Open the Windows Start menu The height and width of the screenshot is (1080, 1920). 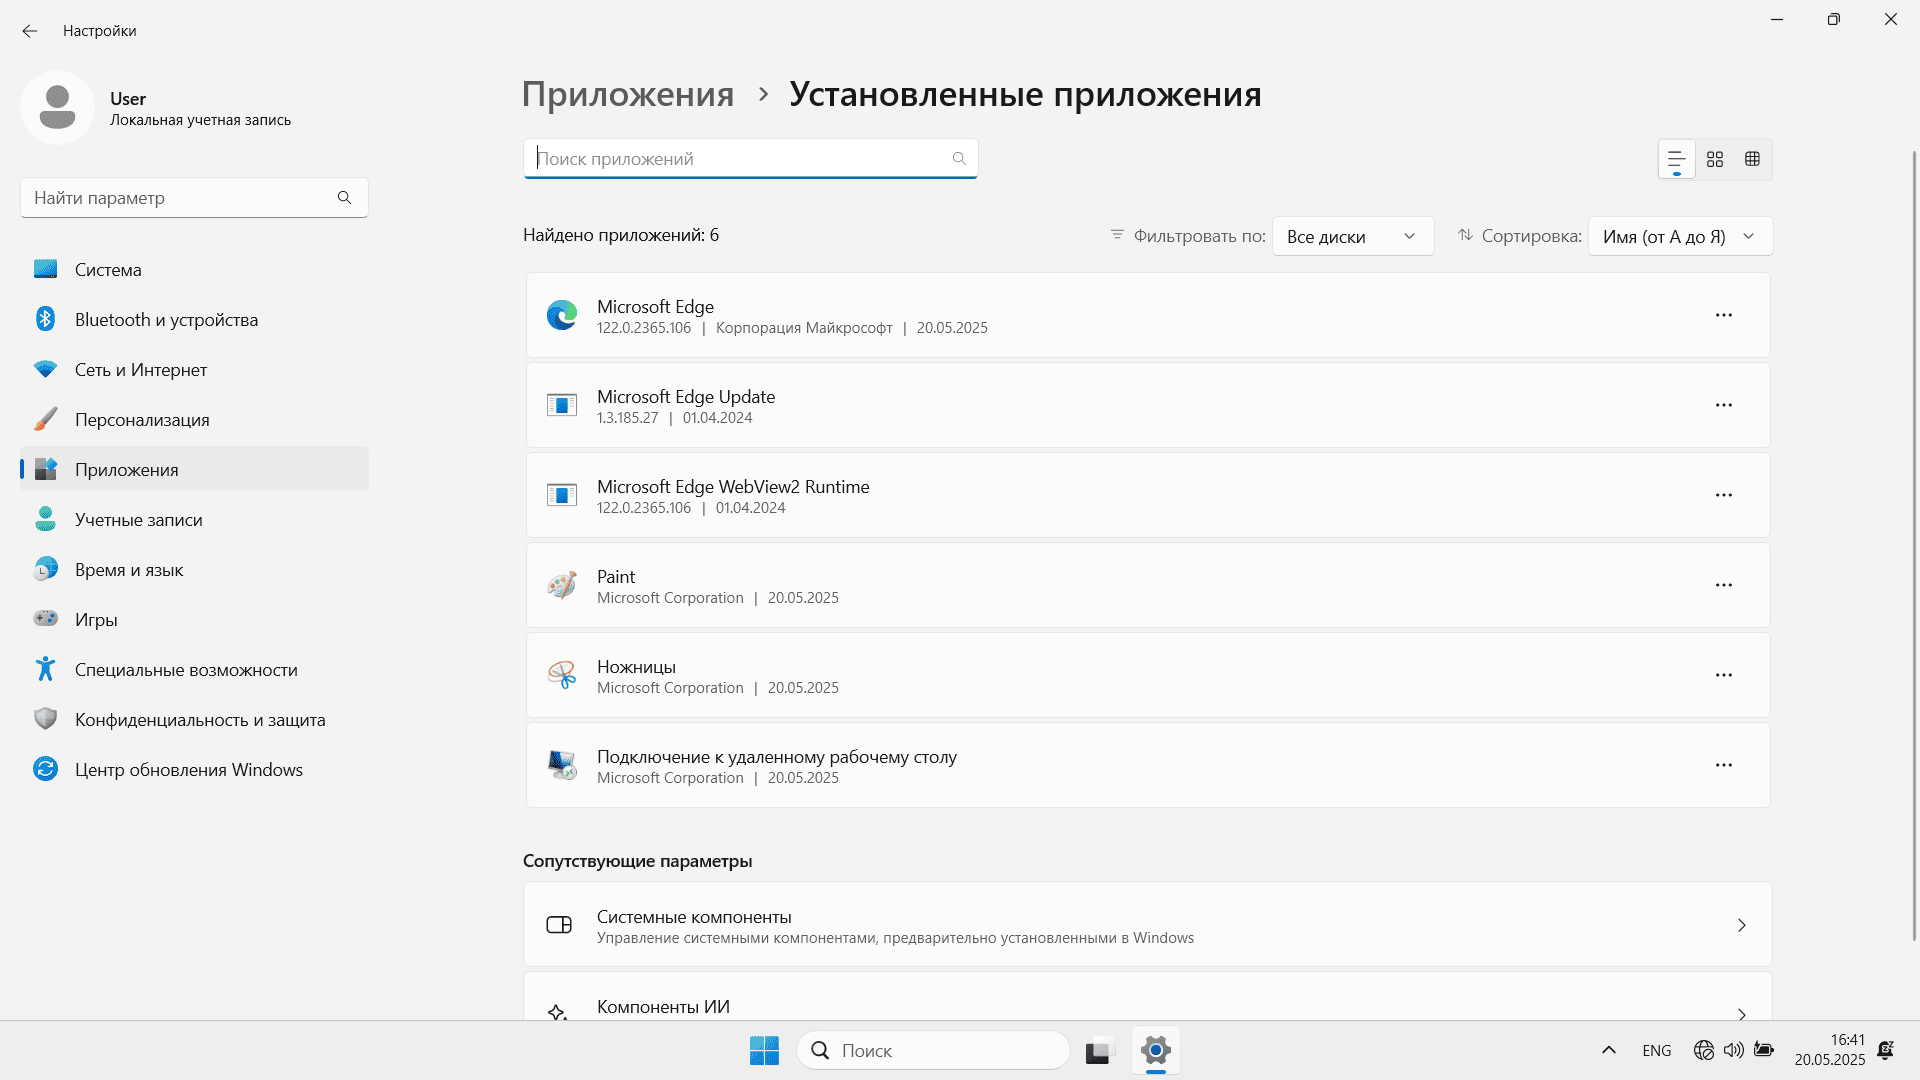point(764,1050)
